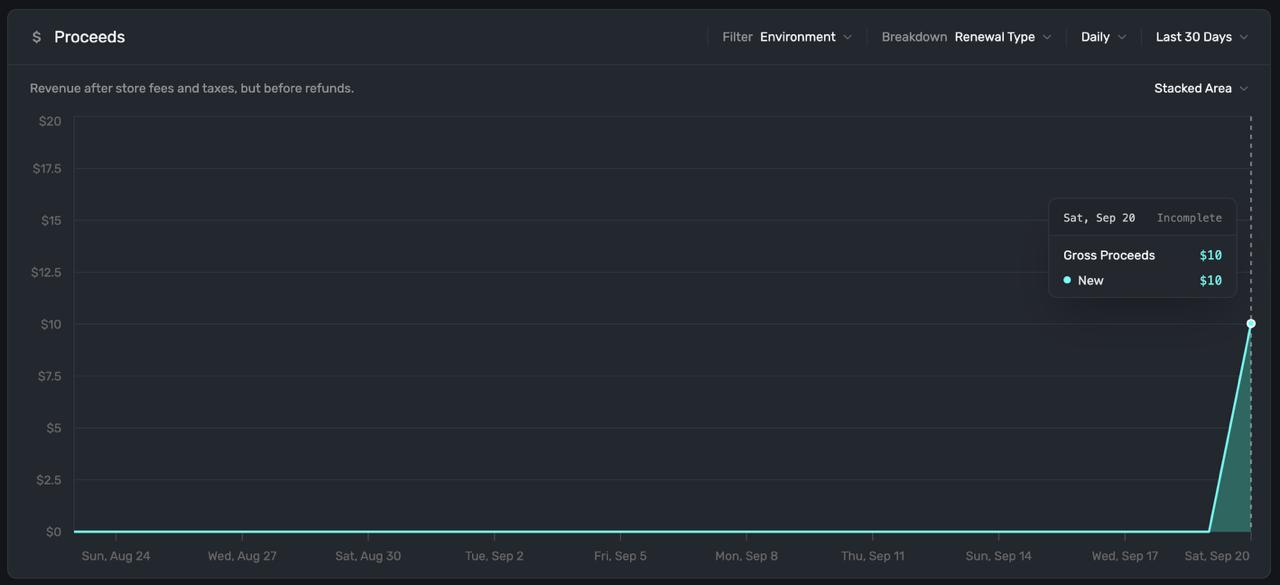Click the Fri, Sep 5 axis label

(x=620, y=556)
